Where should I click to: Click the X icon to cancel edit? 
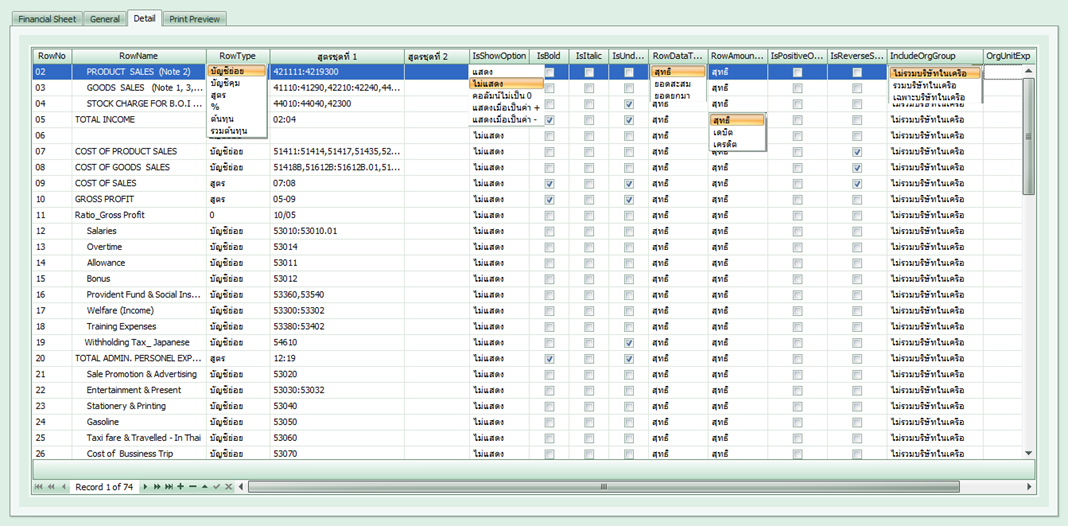229,487
